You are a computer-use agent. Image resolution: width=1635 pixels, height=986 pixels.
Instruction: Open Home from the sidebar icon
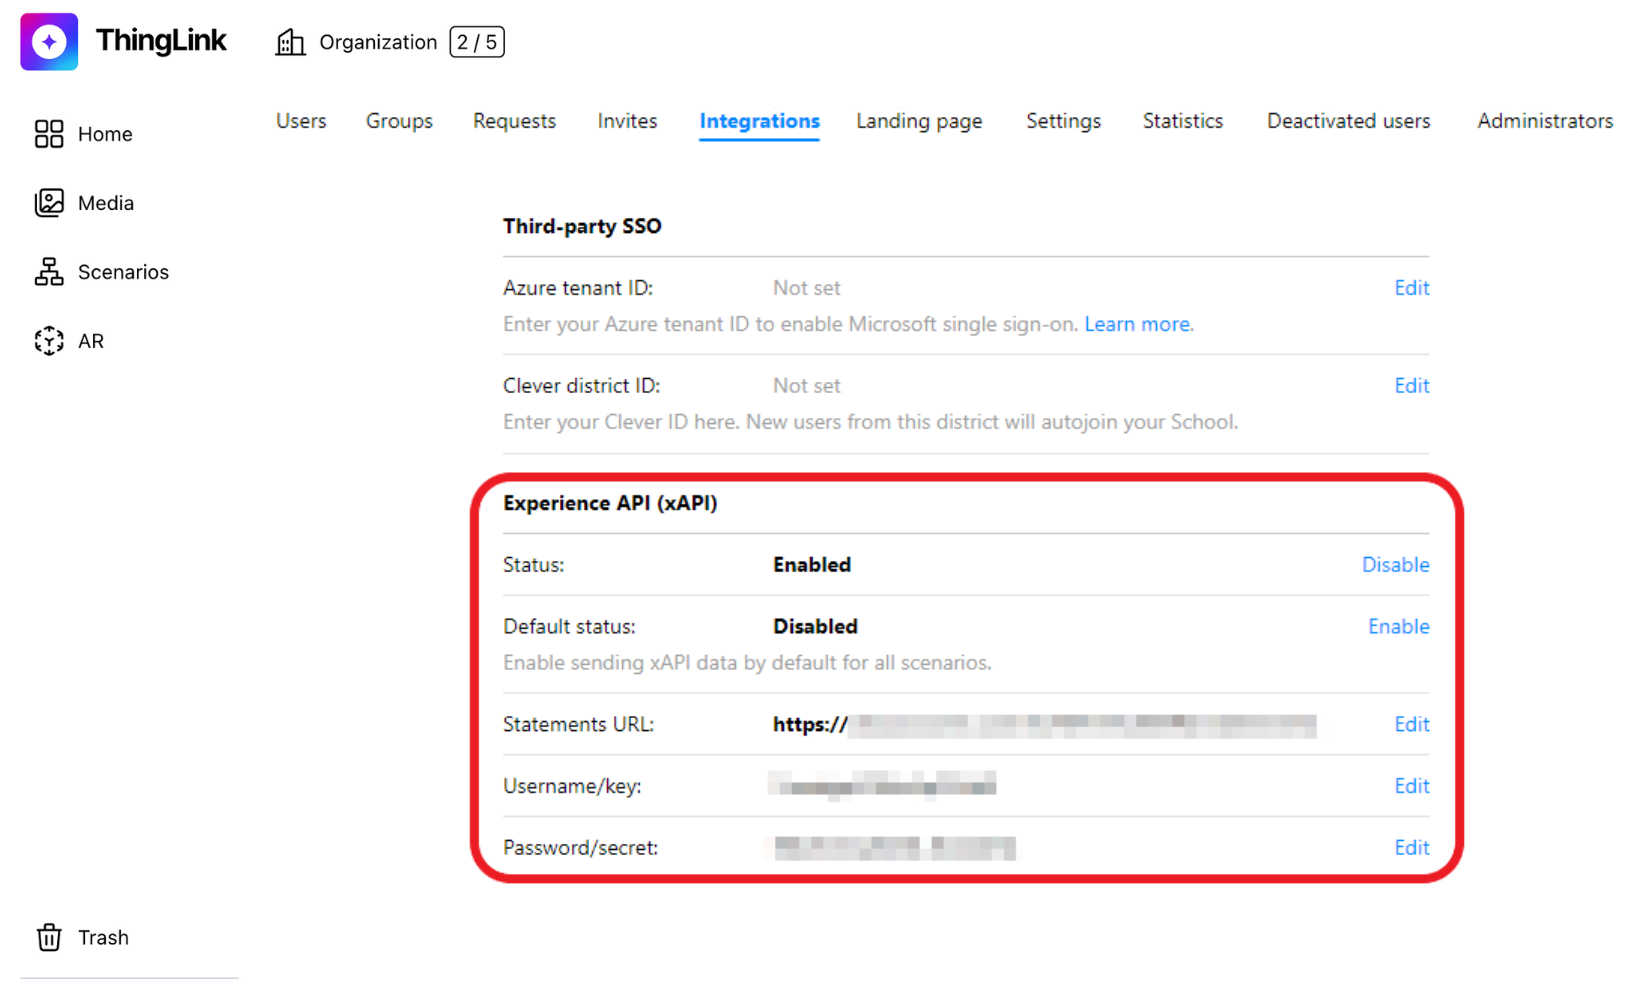(x=49, y=134)
